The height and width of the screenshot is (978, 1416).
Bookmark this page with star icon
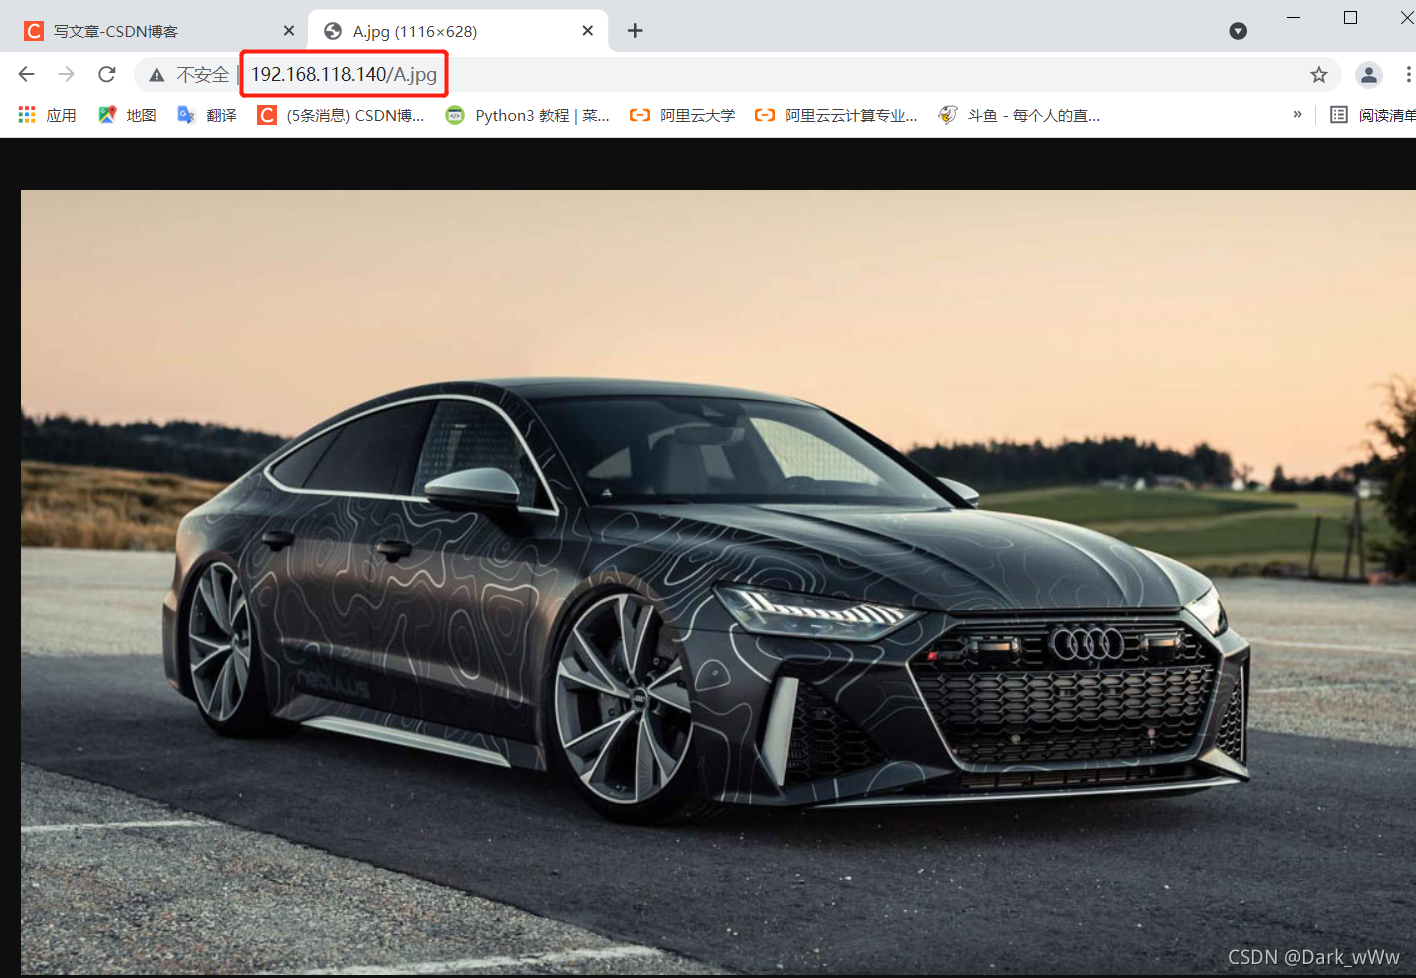tap(1319, 74)
